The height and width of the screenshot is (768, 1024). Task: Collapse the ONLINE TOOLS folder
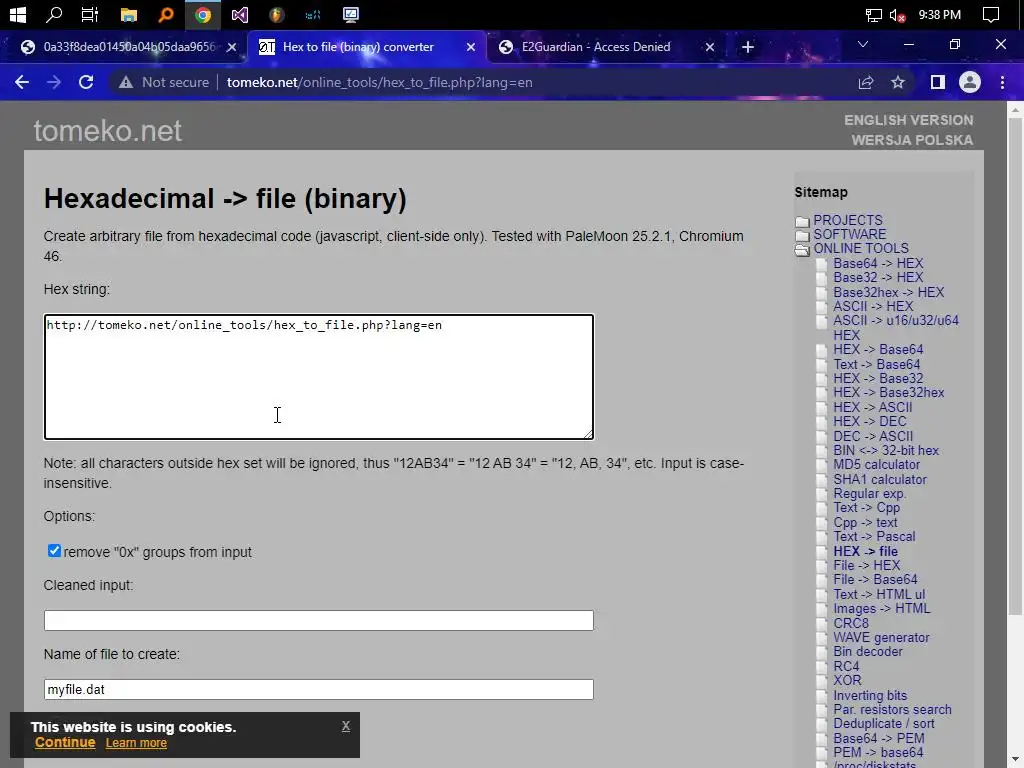pos(802,249)
